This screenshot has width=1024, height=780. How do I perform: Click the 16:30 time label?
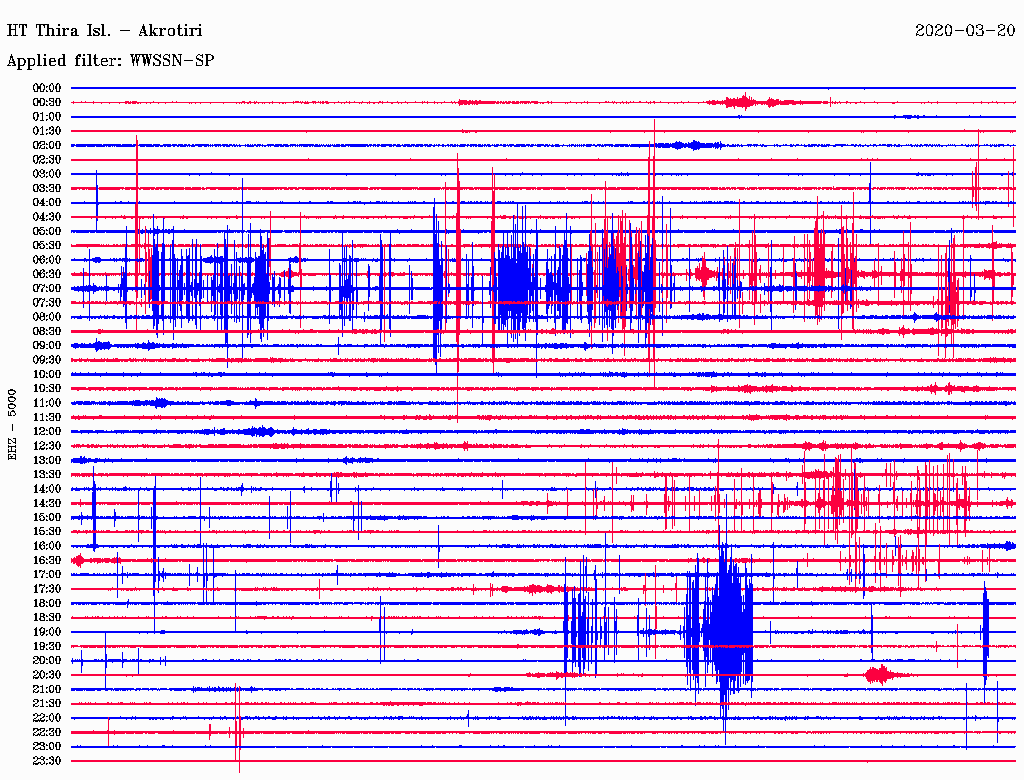(47, 561)
